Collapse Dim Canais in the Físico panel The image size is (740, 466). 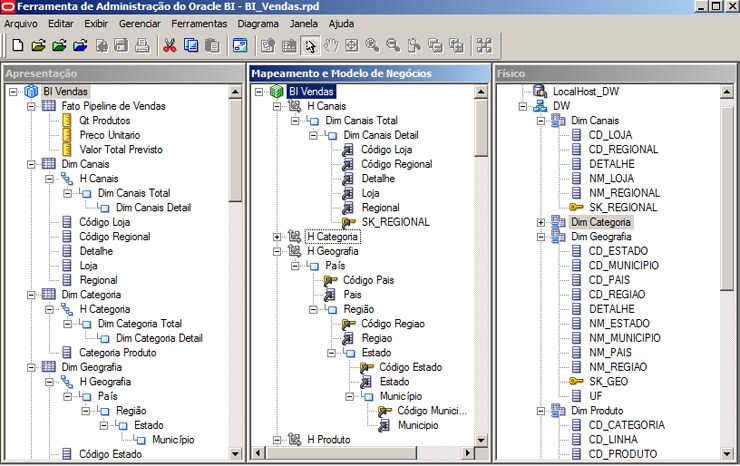click(541, 121)
